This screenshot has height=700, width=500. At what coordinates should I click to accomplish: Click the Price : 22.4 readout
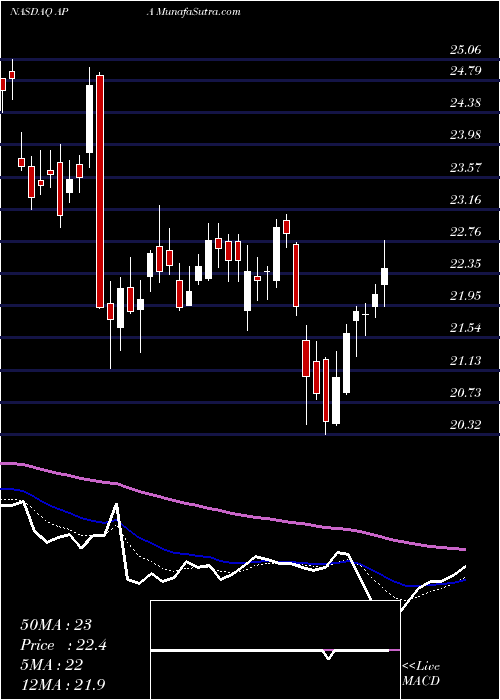[x=63, y=645]
